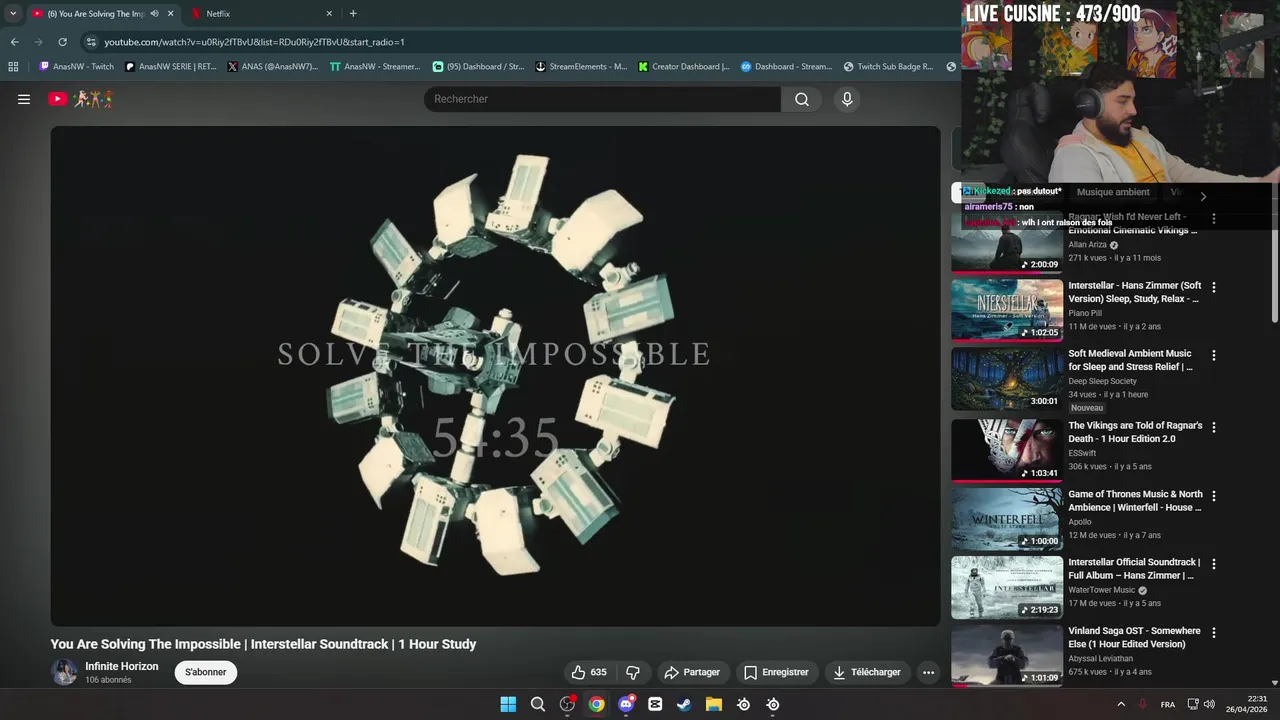This screenshot has width=1280, height=720.
Task: Open options for Vinland Saga OST video
Action: 1214,633
